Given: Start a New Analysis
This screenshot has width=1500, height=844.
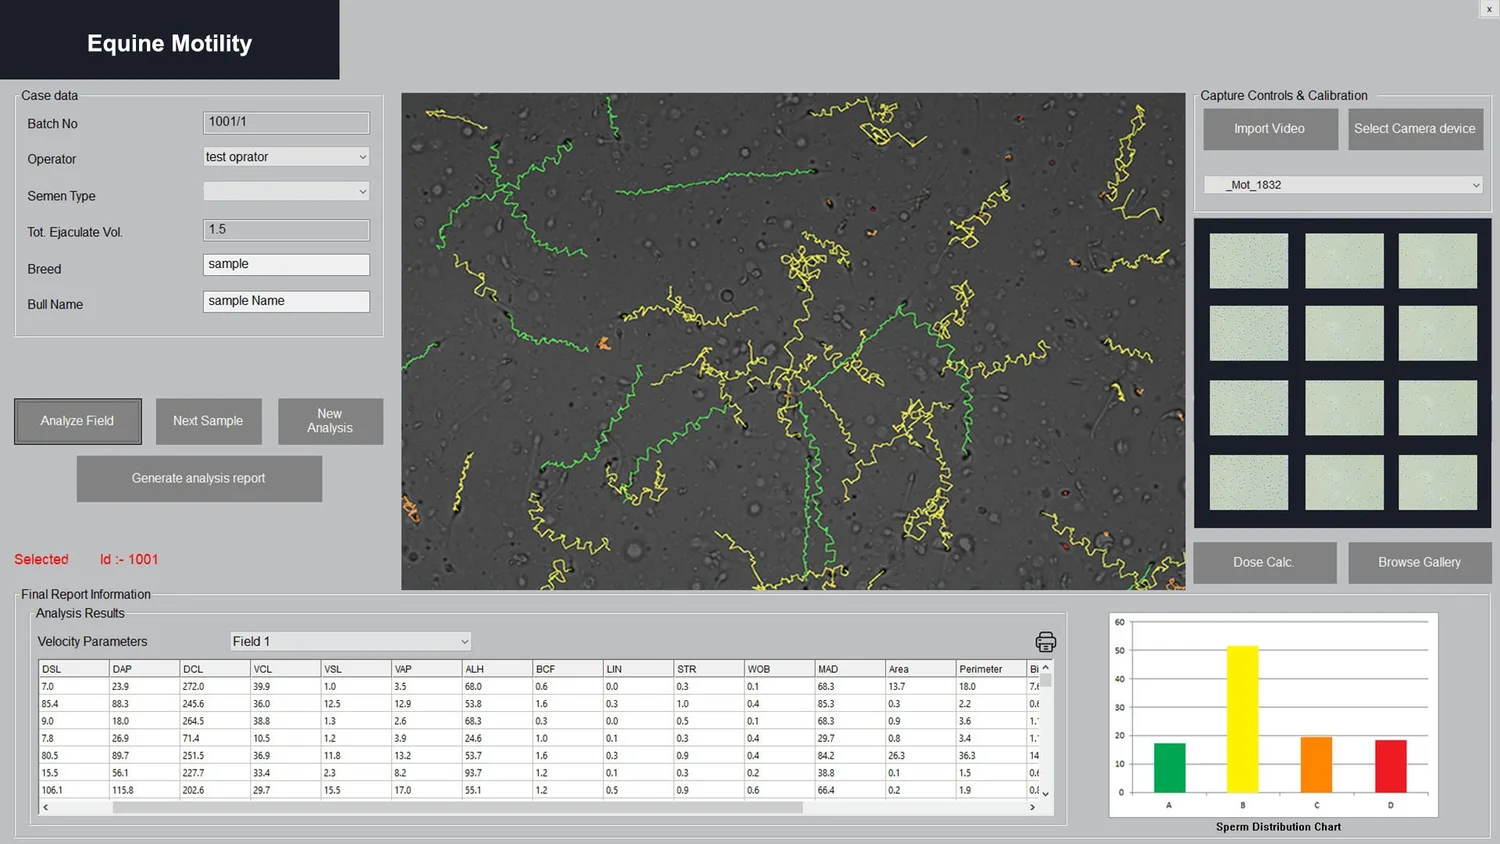Looking at the screenshot, I should pos(330,421).
